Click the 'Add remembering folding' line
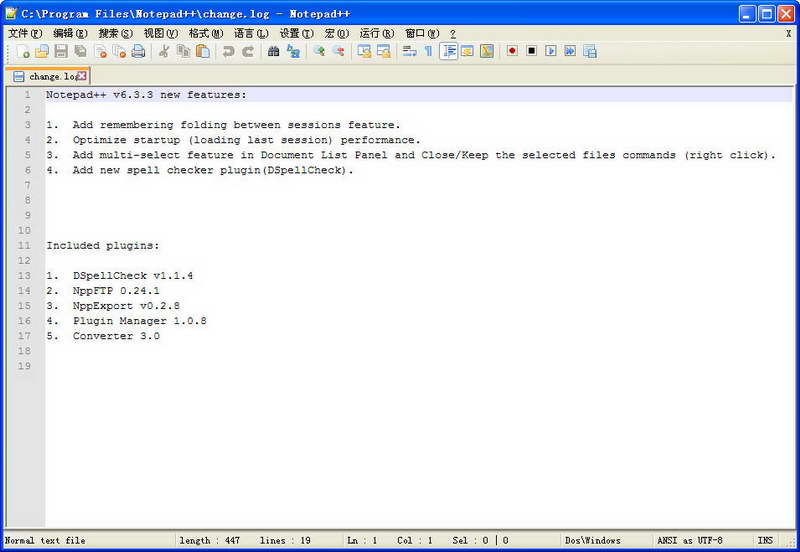Viewport: 800px width, 552px height. coord(223,124)
